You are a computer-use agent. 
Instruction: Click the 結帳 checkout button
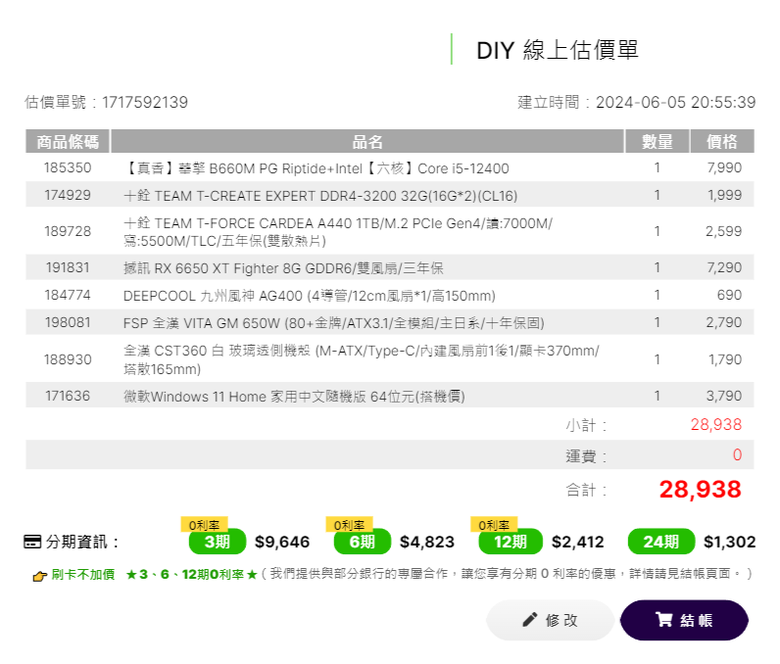point(684,620)
